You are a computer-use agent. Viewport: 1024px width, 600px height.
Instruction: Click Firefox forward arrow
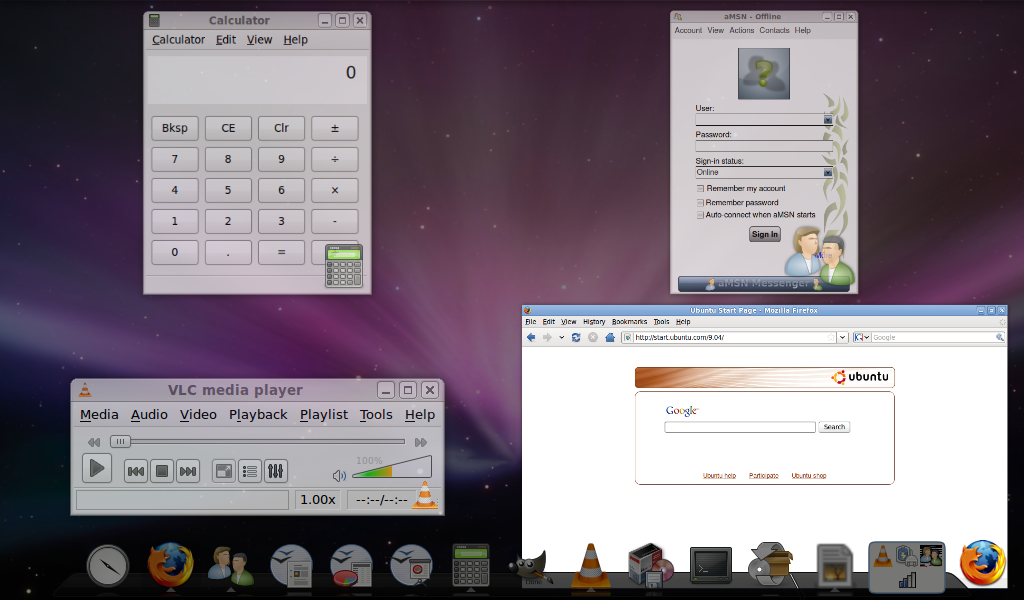click(547, 338)
